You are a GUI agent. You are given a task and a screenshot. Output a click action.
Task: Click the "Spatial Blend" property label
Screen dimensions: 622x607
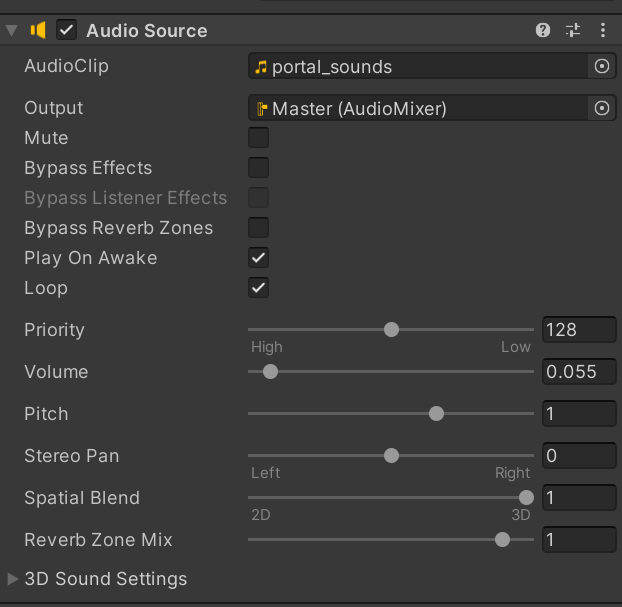(x=82, y=498)
